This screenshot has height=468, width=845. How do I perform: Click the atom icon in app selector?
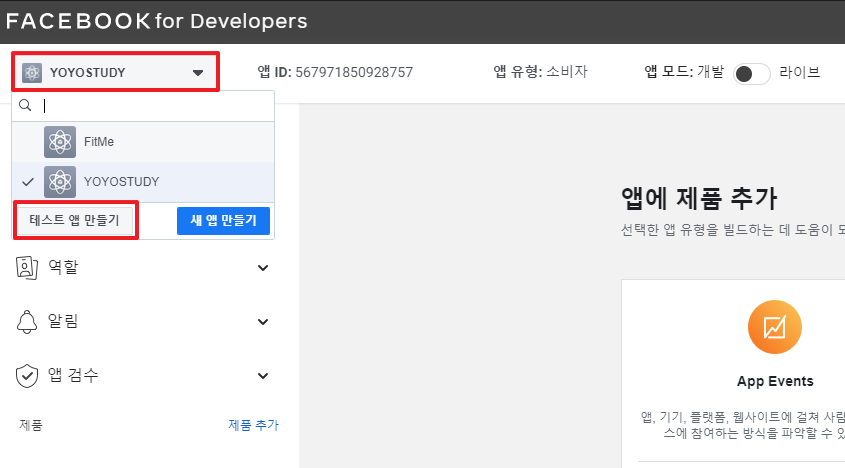(x=32, y=72)
